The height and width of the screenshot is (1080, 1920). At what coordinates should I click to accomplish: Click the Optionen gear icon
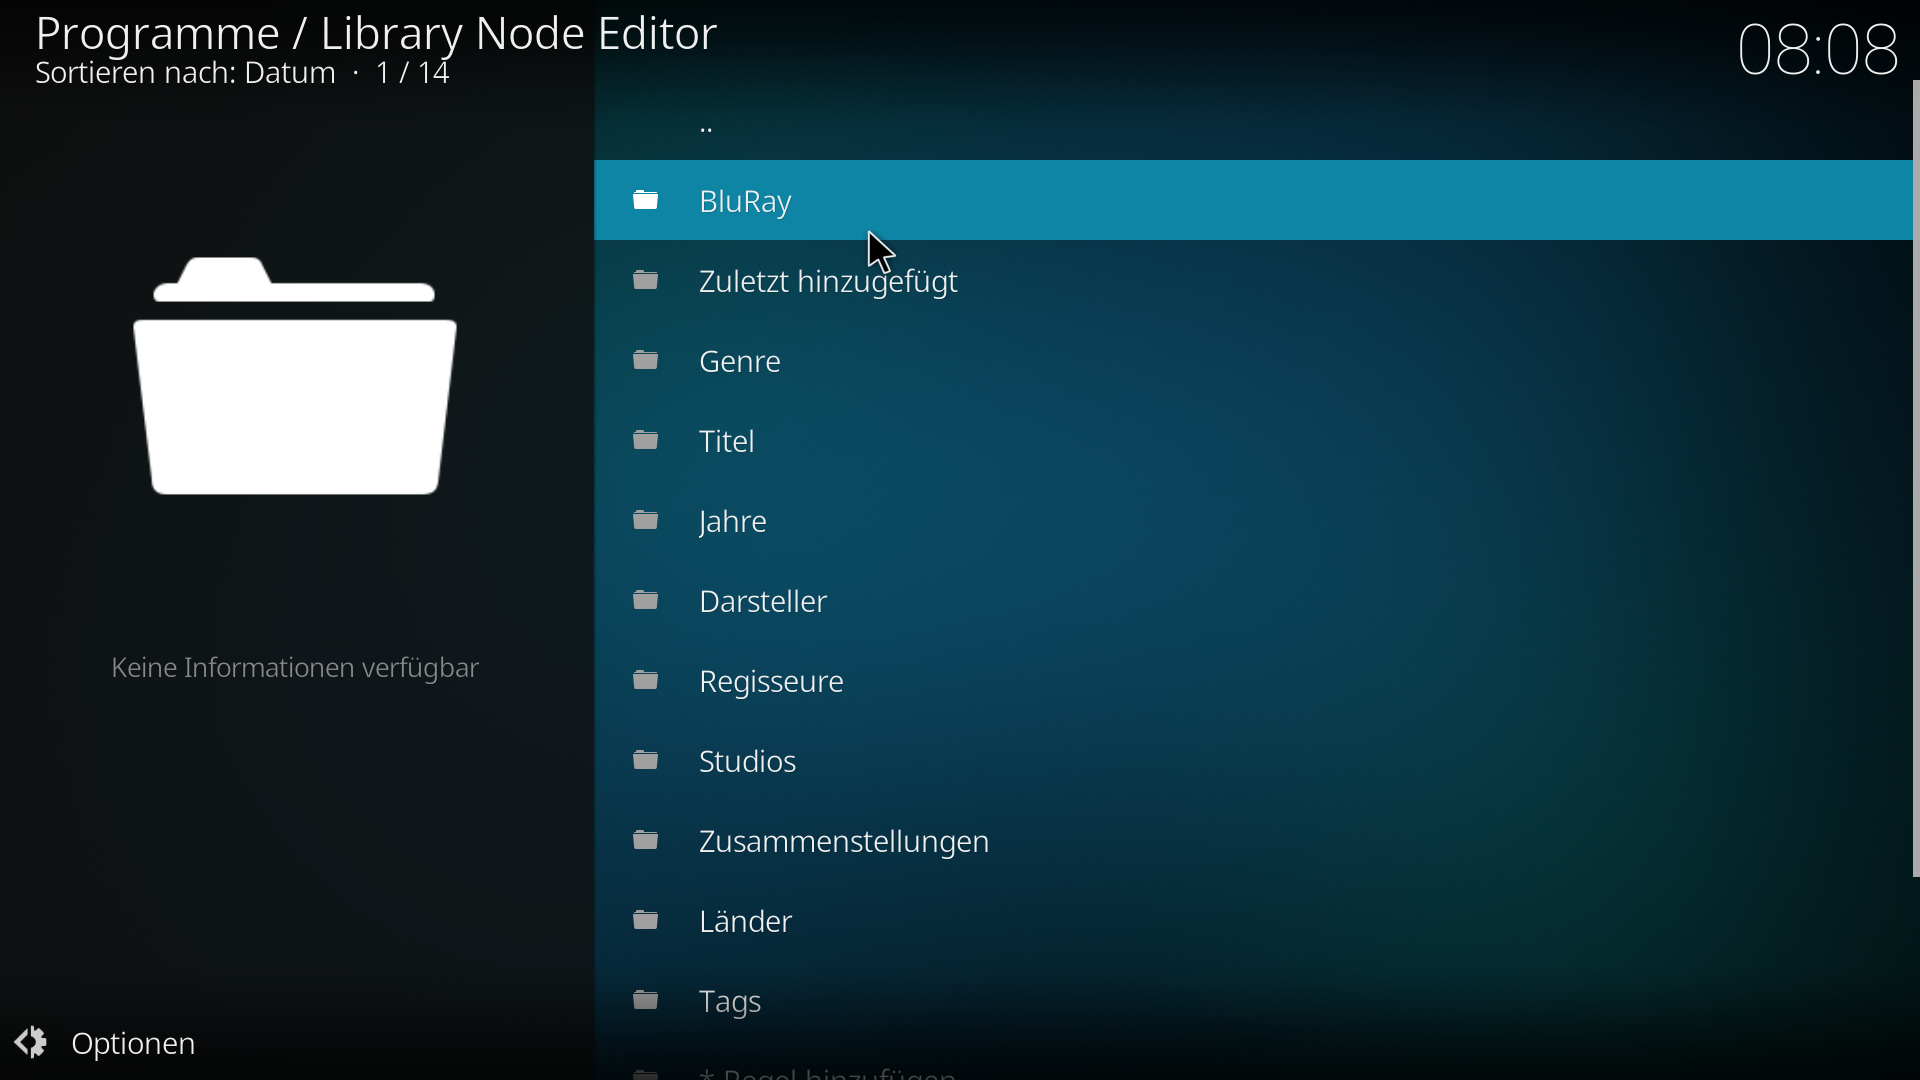[30, 1043]
